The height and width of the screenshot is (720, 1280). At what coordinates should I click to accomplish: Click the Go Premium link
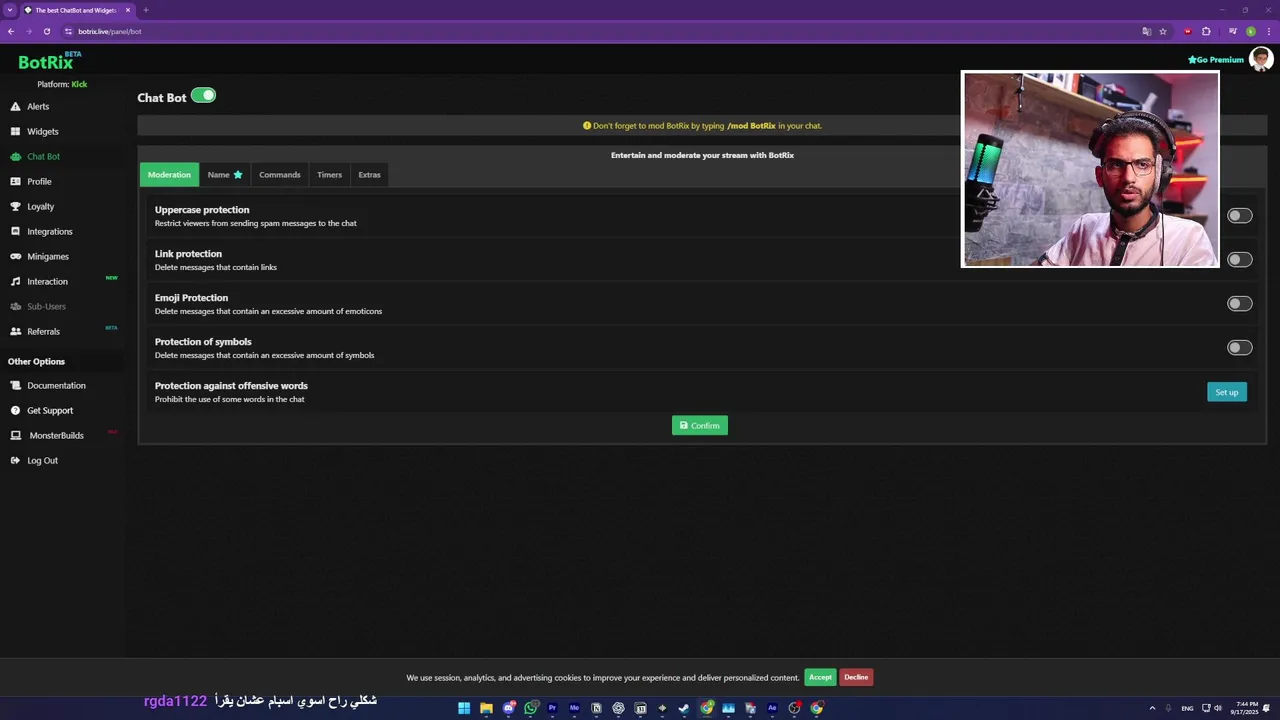click(x=1216, y=60)
